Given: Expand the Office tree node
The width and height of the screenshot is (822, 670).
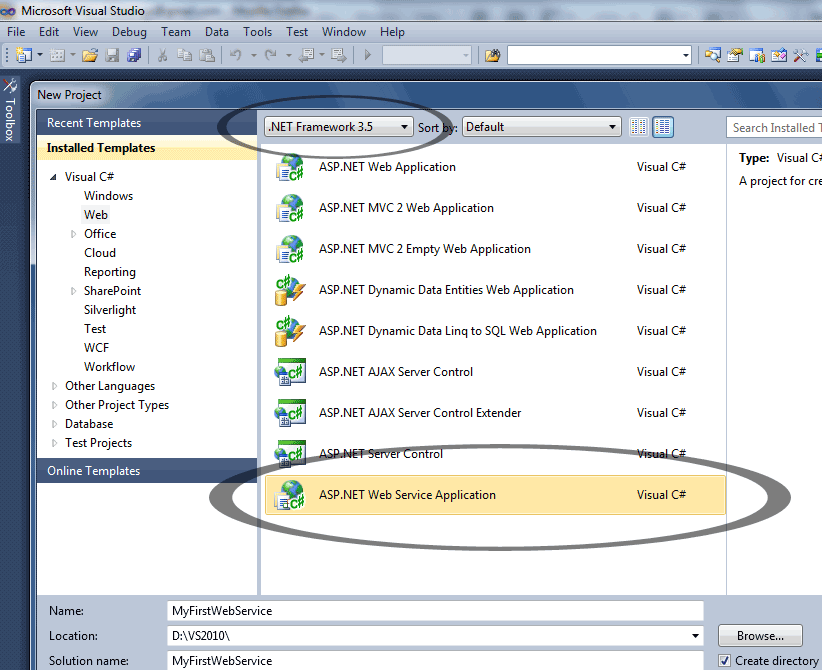Looking at the screenshot, I should [x=73, y=234].
